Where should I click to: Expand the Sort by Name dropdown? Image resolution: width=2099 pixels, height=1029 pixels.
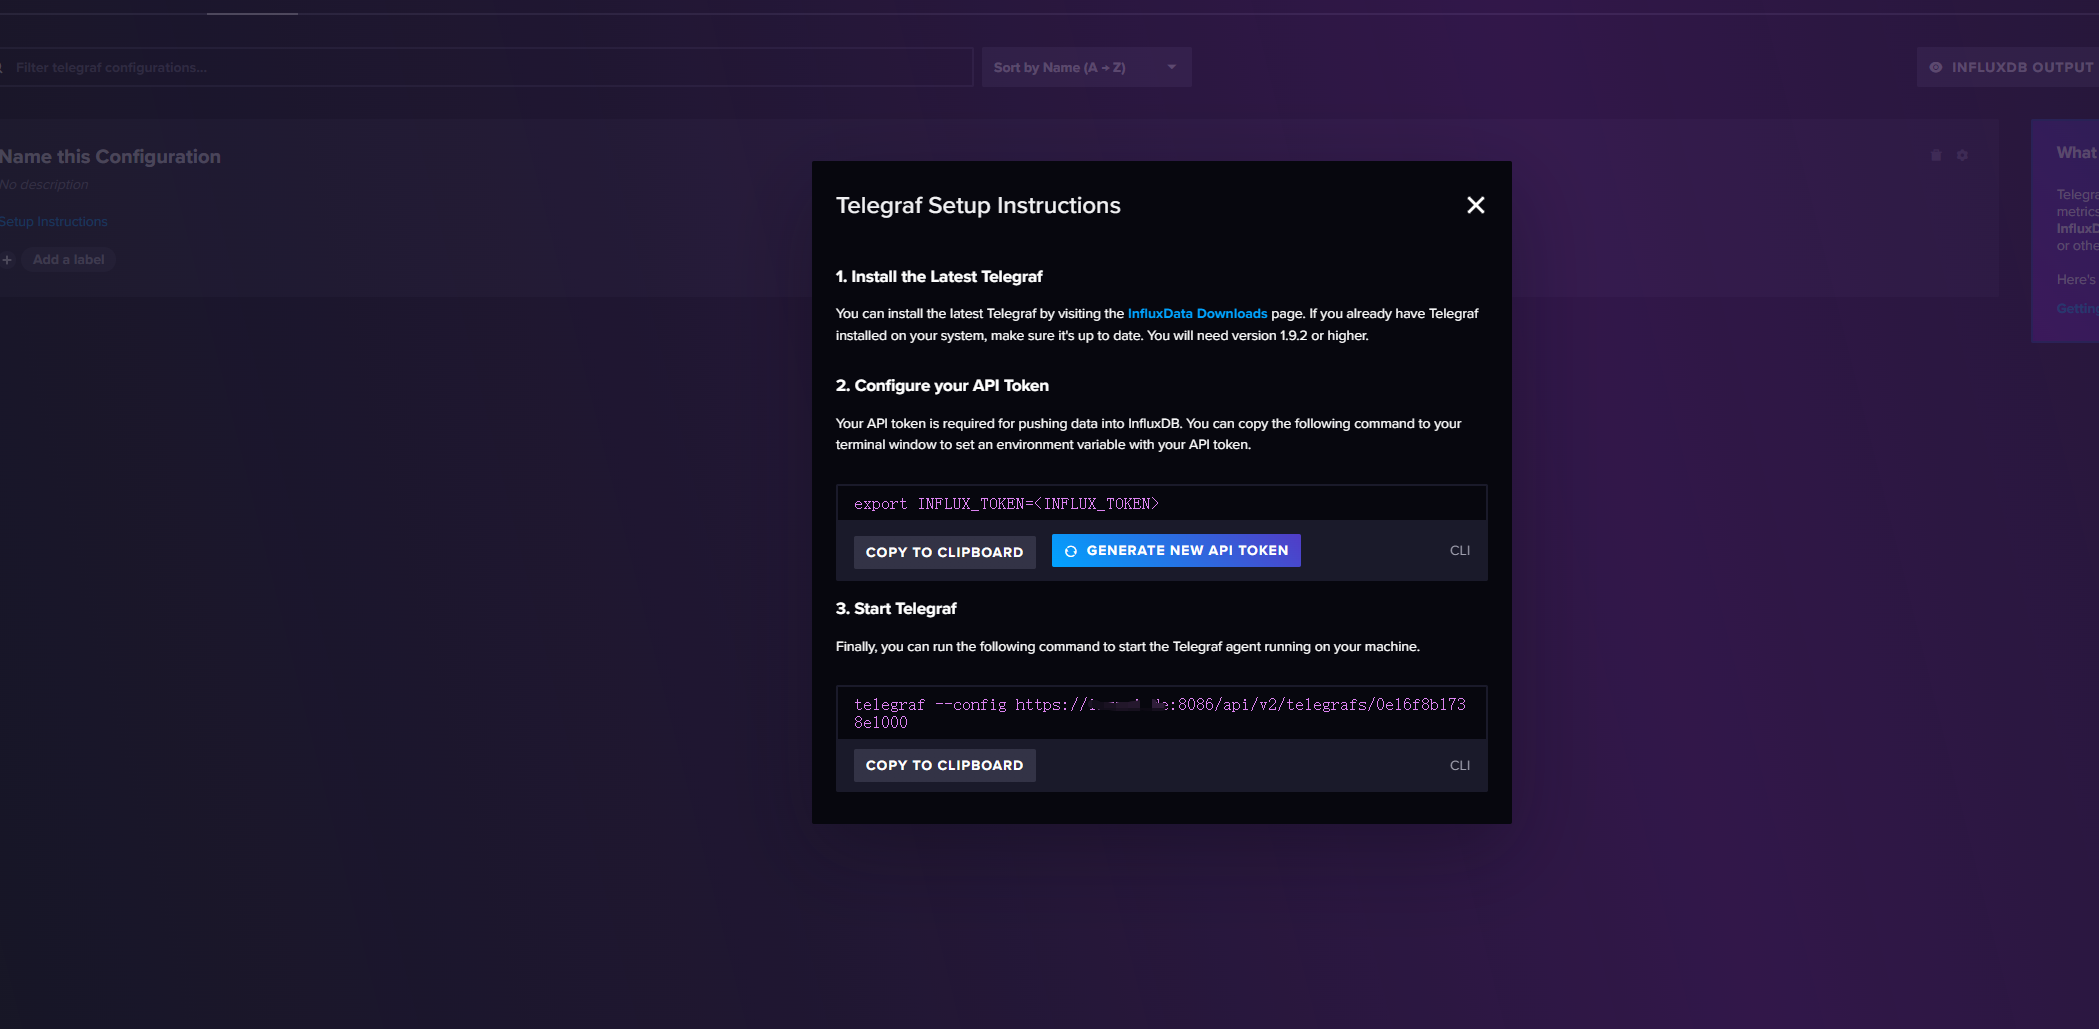[1085, 67]
